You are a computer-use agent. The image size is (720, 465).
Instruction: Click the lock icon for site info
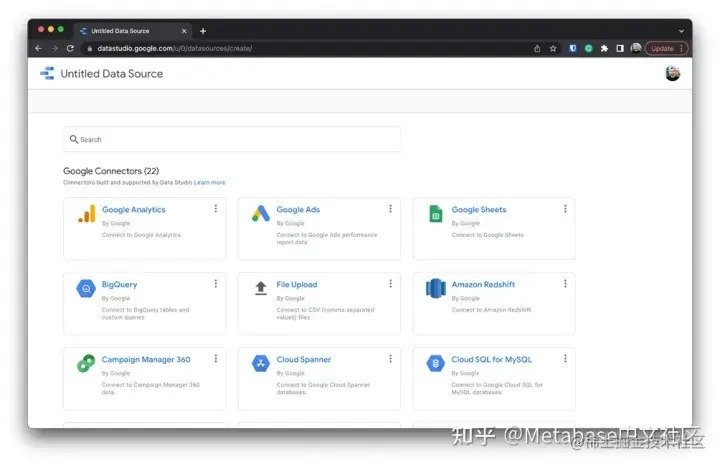(90, 48)
